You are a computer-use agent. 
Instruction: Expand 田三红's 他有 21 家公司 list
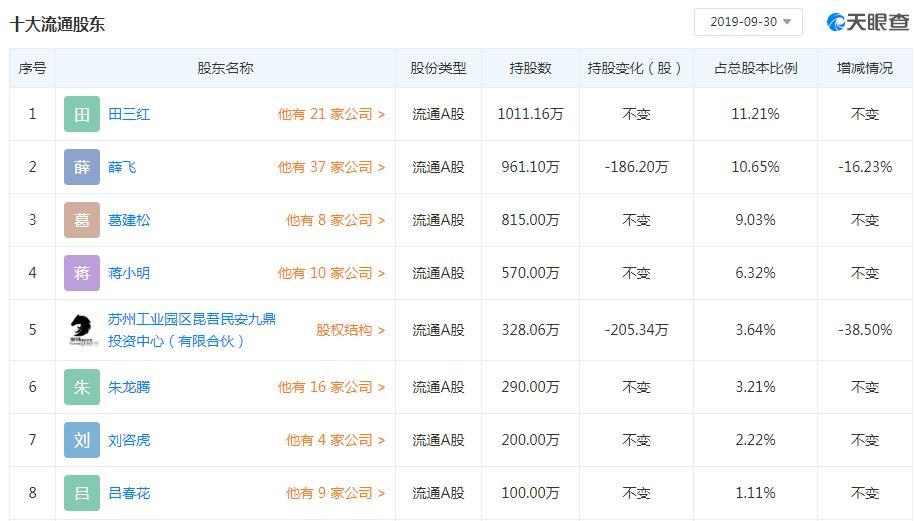pyautogui.click(x=331, y=114)
